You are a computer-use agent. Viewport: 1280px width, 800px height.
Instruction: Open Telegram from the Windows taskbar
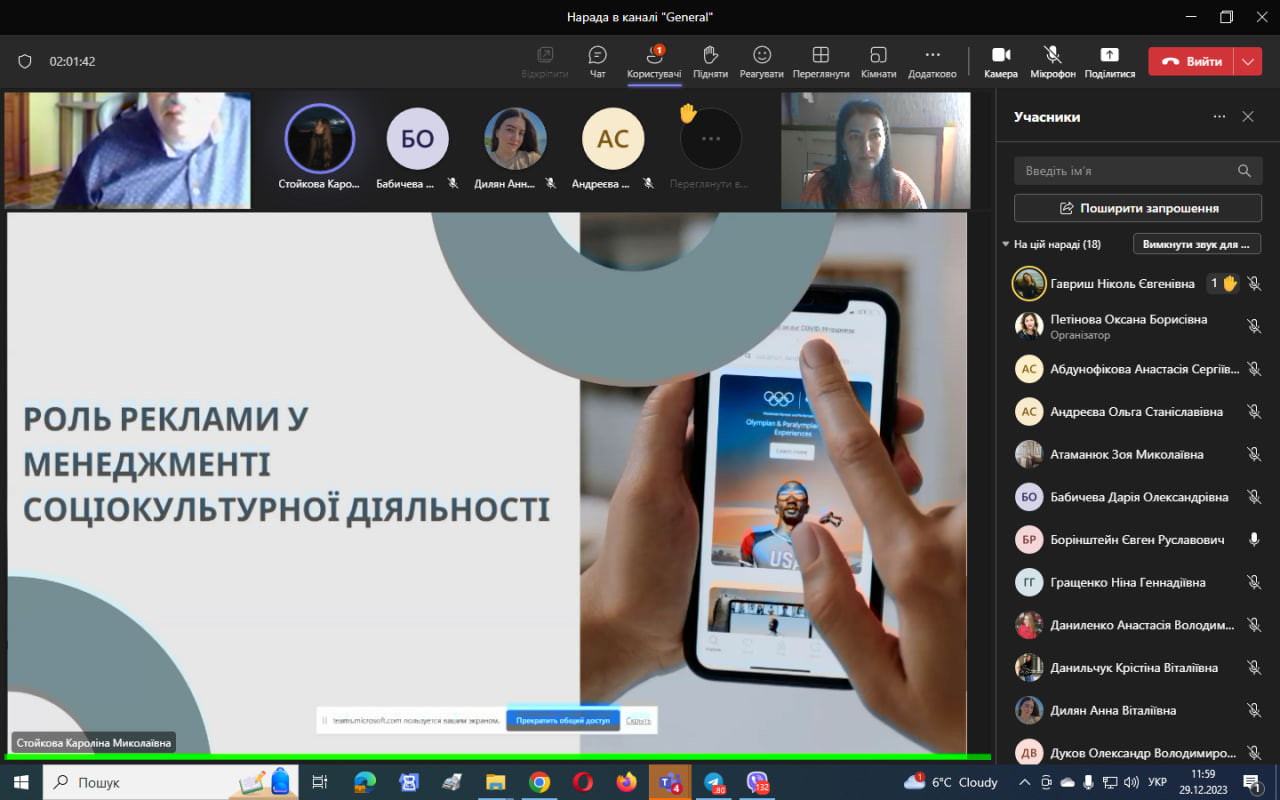point(714,782)
